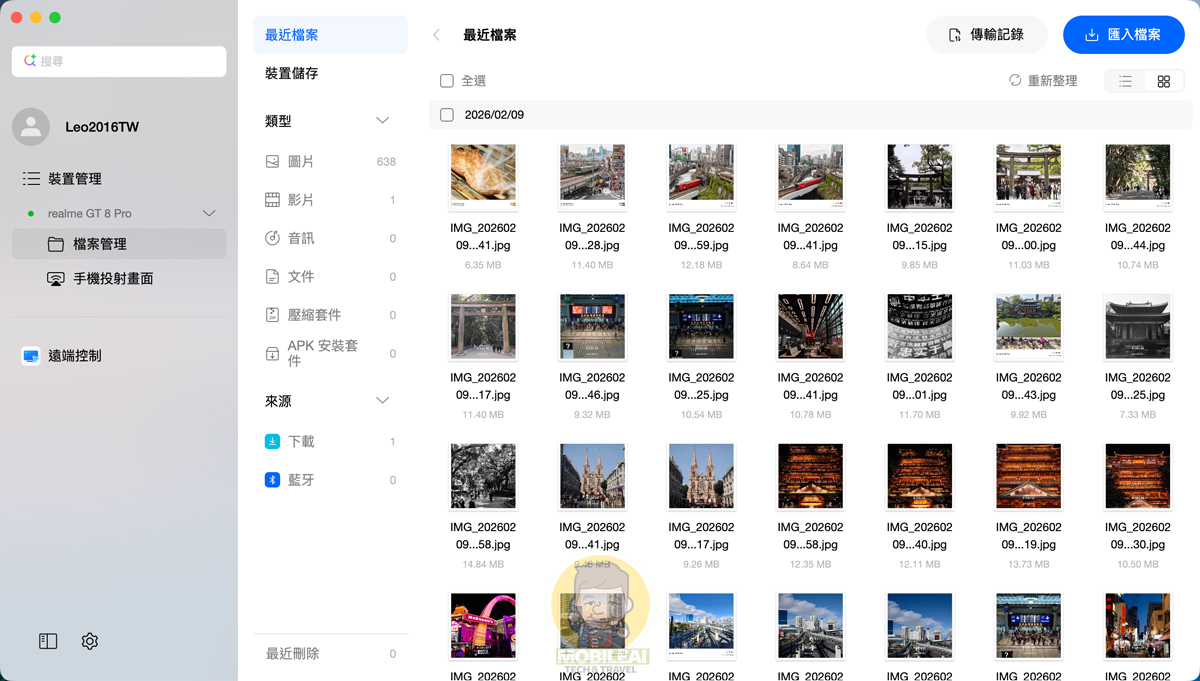This screenshot has width=1200, height=681.
Task: Open 檔案管理 folder item
Action: point(119,244)
